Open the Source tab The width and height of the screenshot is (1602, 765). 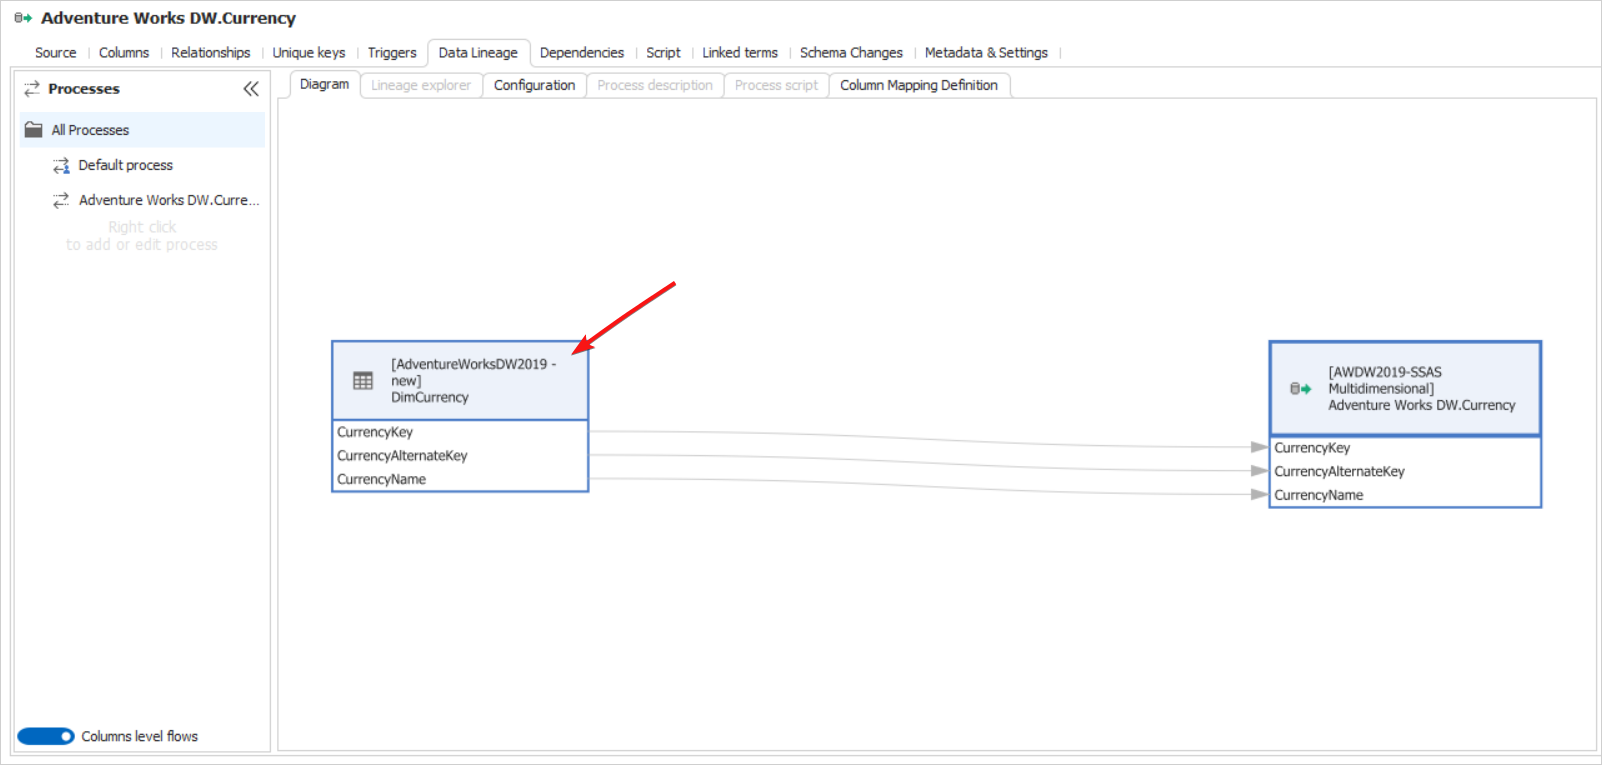[x=55, y=52]
